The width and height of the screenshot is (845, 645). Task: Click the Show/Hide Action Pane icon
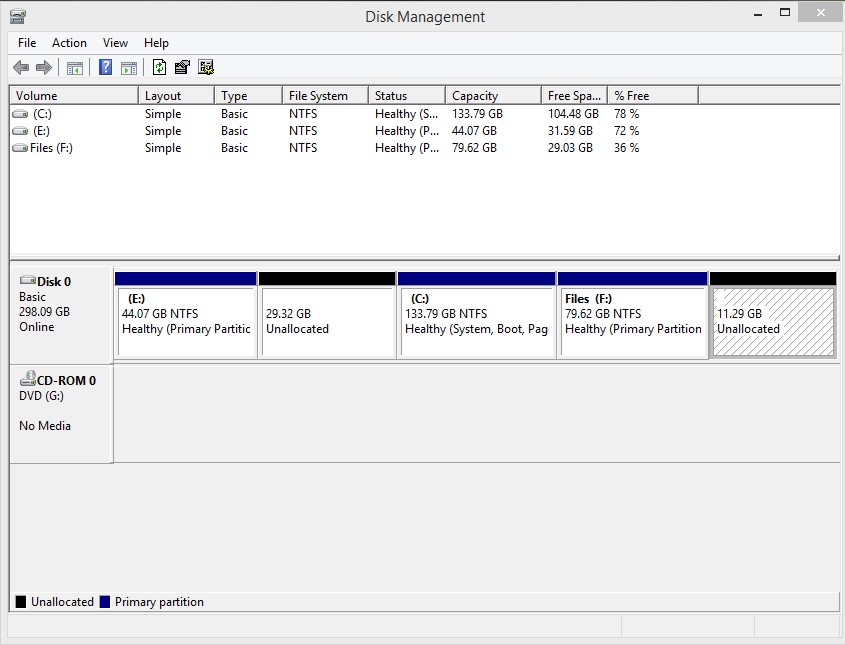click(130, 67)
